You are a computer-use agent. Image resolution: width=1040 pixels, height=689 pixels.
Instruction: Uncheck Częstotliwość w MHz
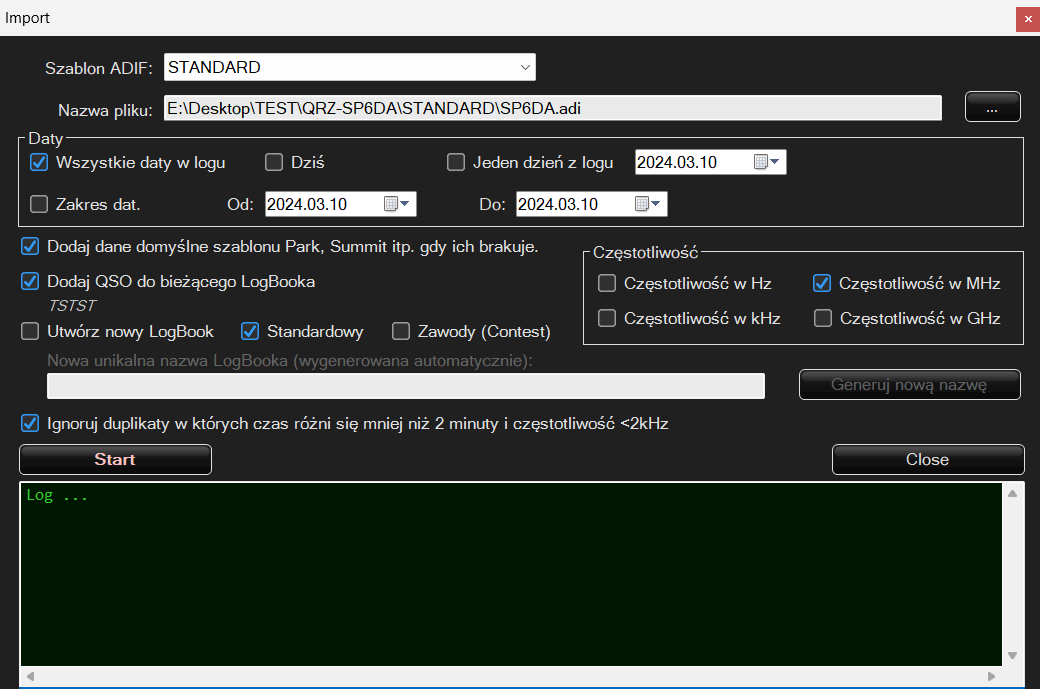823,284
